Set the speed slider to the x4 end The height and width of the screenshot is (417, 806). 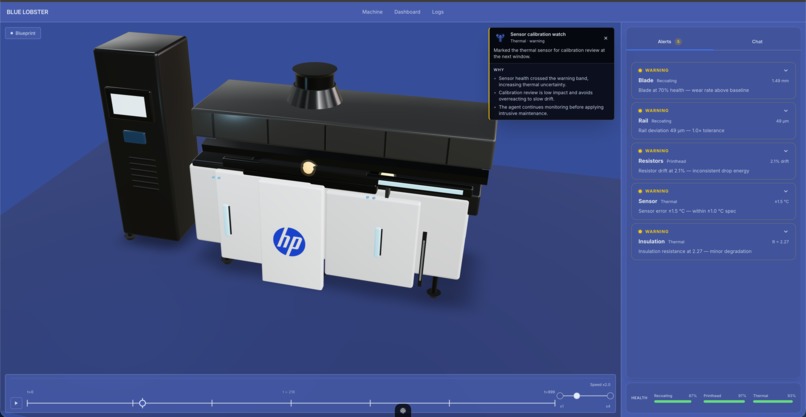pos(610,396)
